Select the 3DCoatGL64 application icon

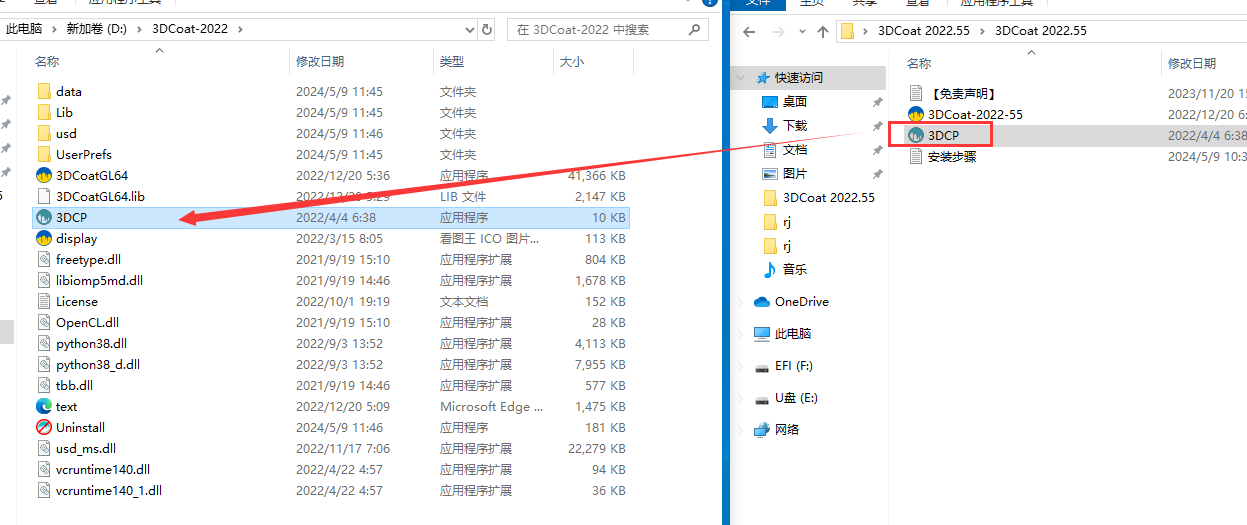coord(43,175)
